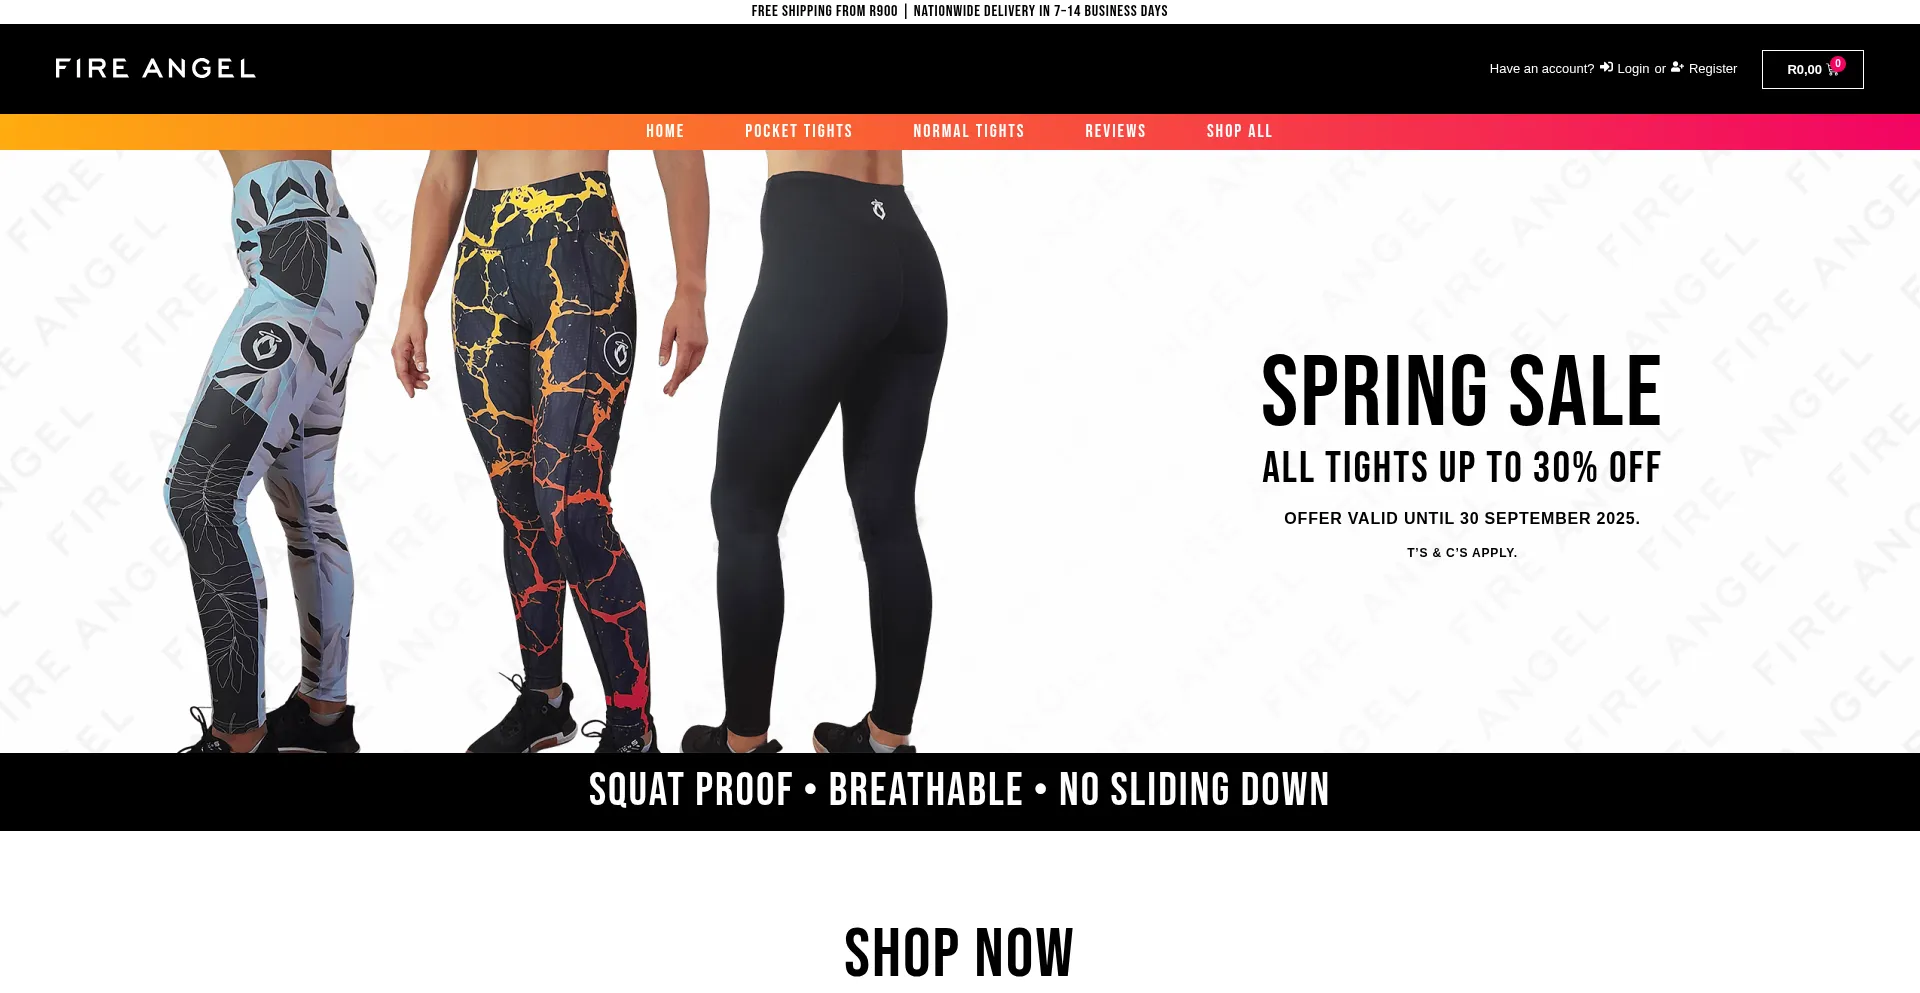1920x993 pixels.
Task: Open Normal Tights menu item
Action: [x=969, y=131]
